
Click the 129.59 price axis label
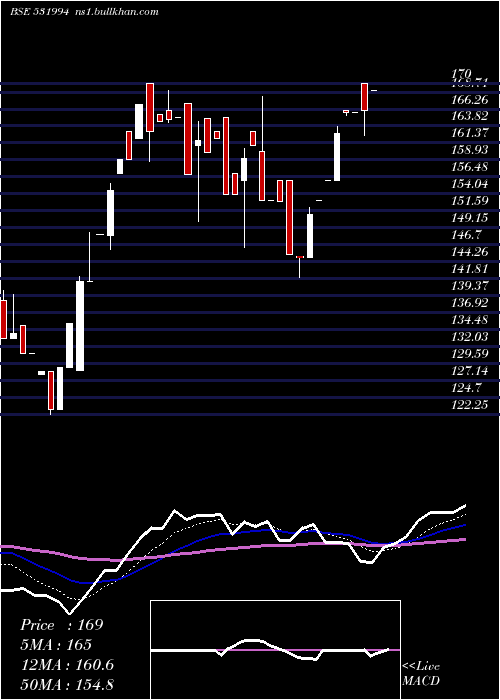pyautogui.click(x=470, y=354)
